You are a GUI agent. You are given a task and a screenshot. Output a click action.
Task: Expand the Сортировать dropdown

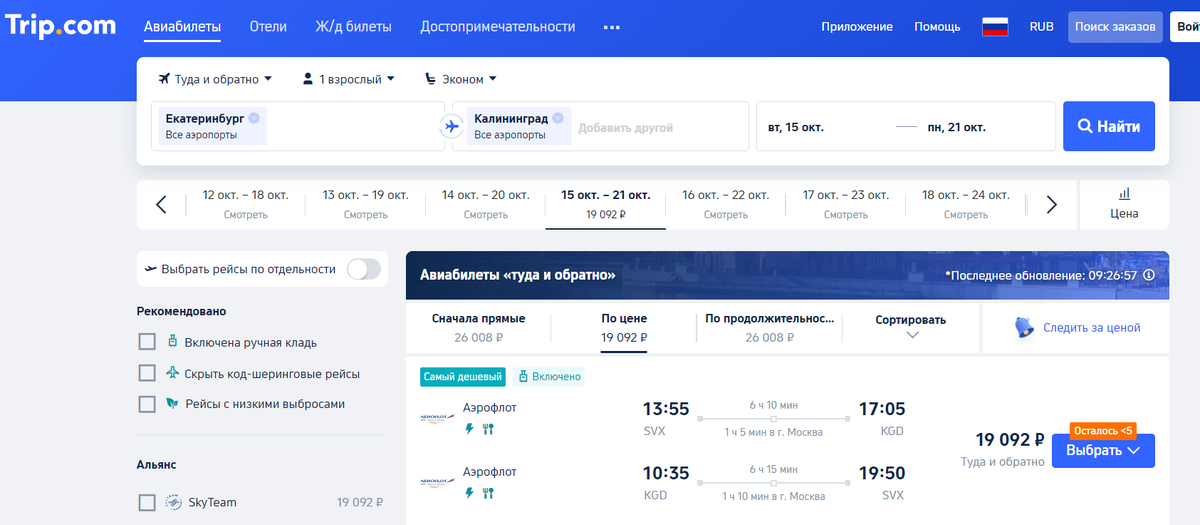[x=911, y=327]
